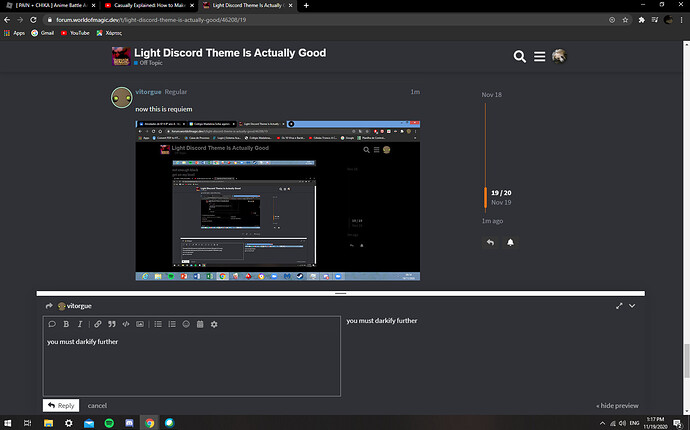Viewport: 690px width, 430px height.
Task: Insert numbered list in composer
Action: 172,324
